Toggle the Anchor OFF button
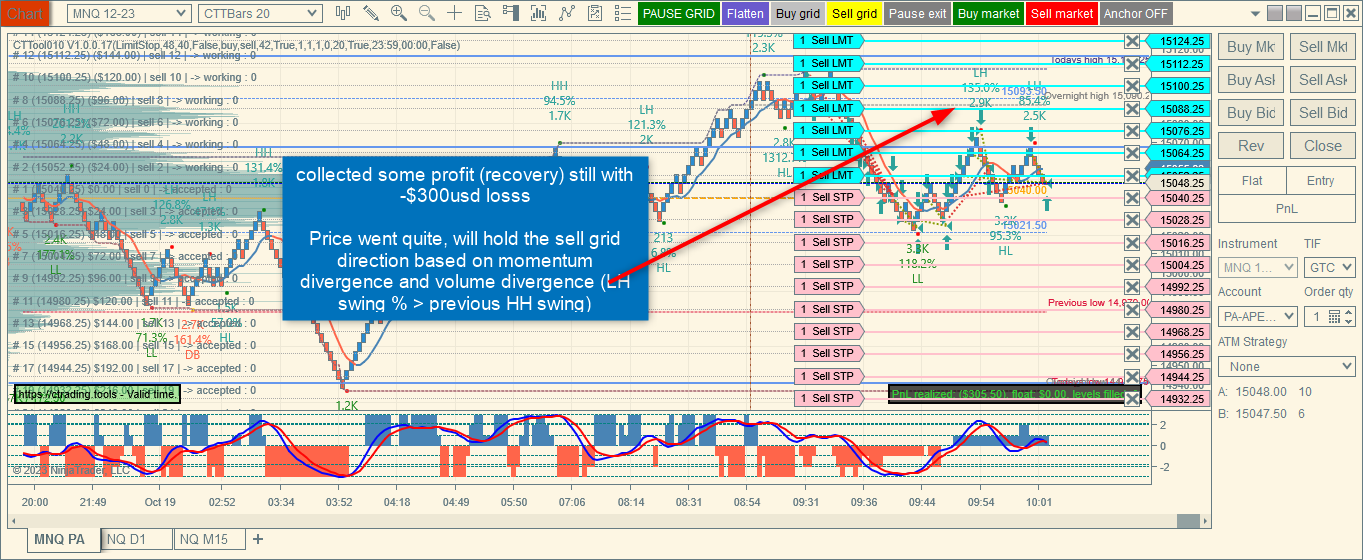This screenshot has width=1363, height=560. tap(1136, 14)
